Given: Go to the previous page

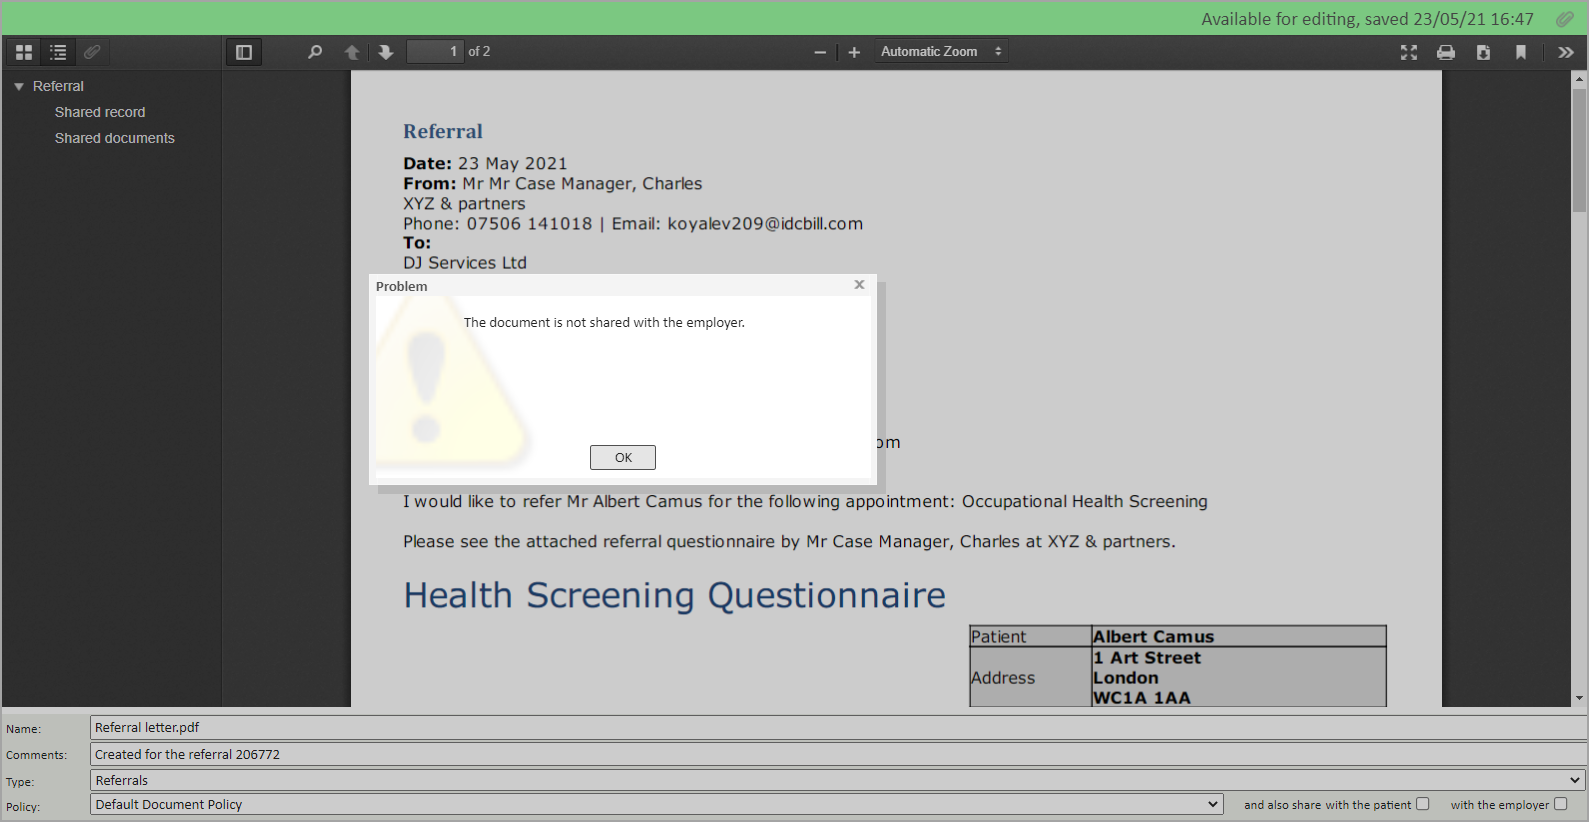Looking at the screenshot, I should [x=352, y=52].
